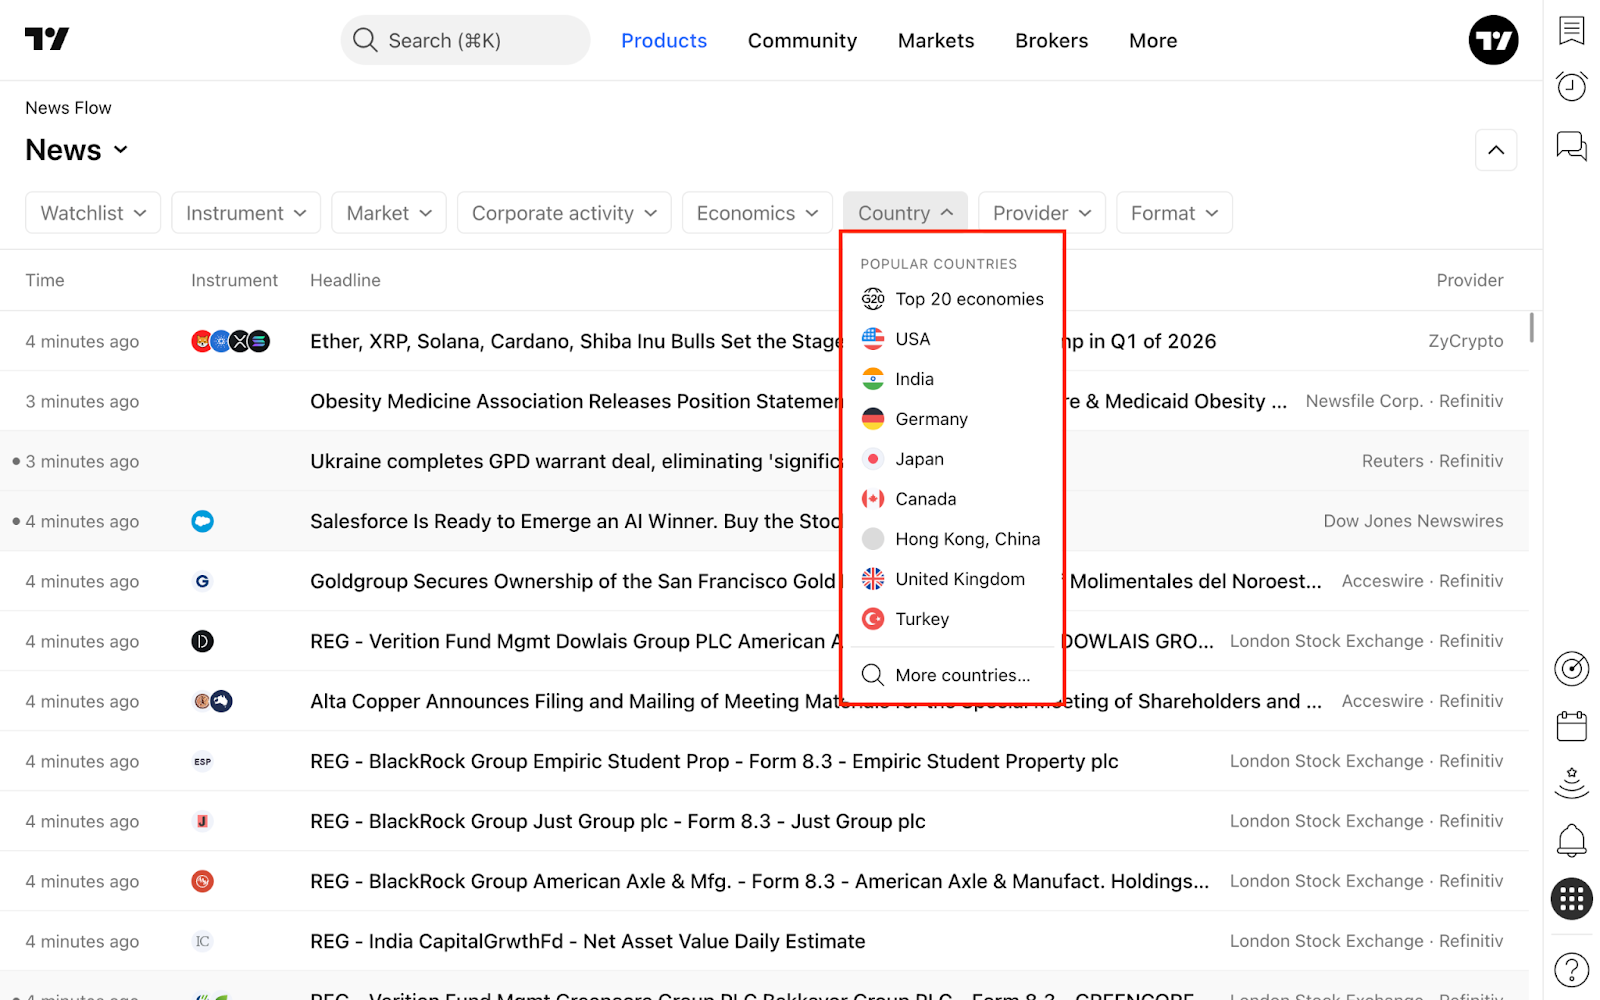Expand the Market filter dropdown
Screen dimensions: 1600x1000
[389, 213]
